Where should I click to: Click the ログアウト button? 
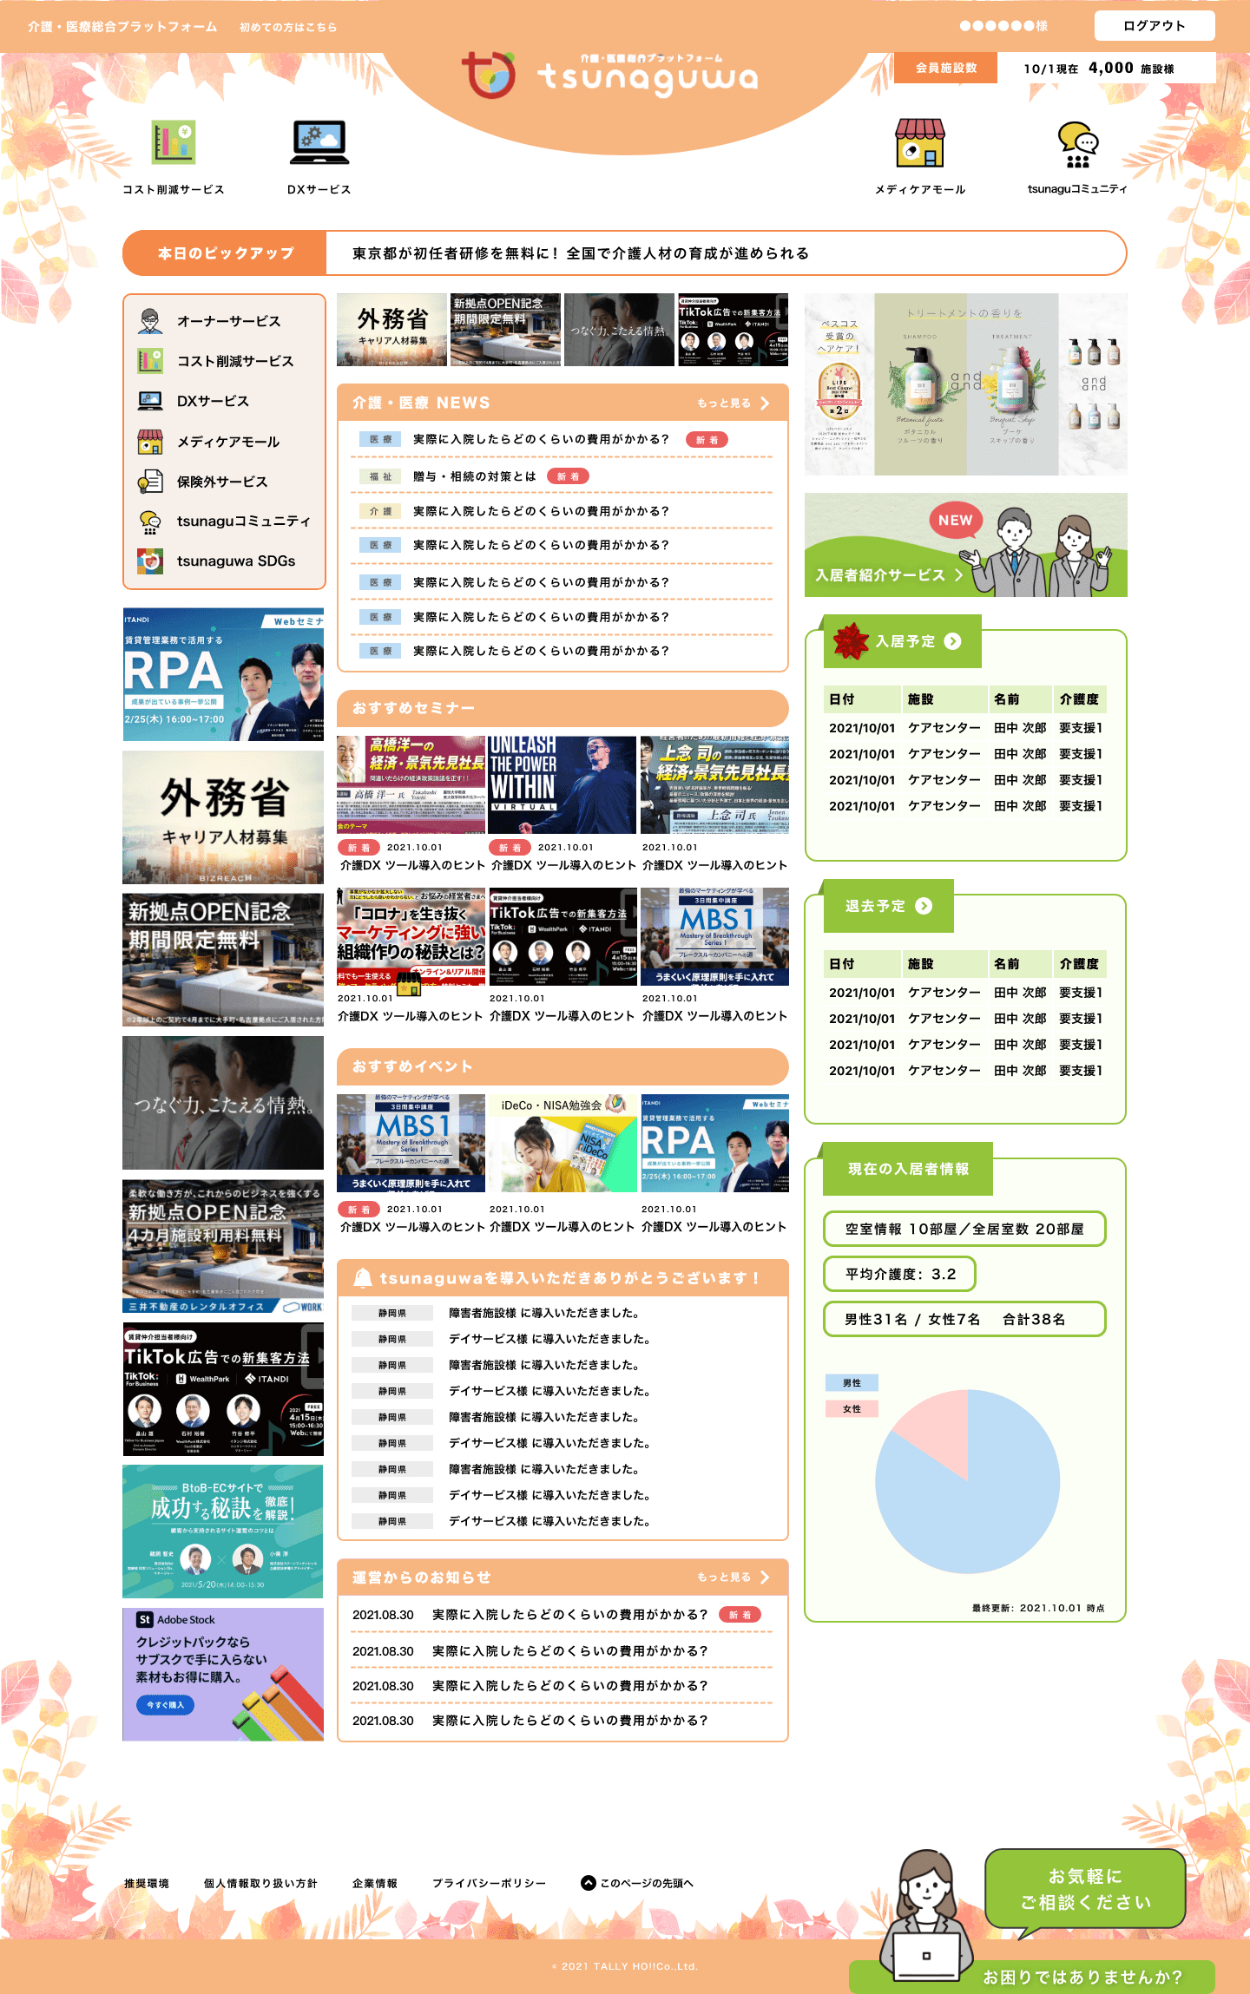point(1154,26)
